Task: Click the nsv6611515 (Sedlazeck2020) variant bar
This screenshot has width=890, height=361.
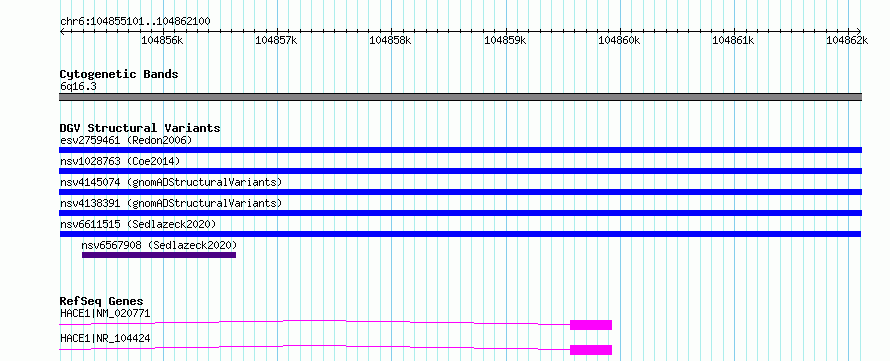Action: pos(460,234)
